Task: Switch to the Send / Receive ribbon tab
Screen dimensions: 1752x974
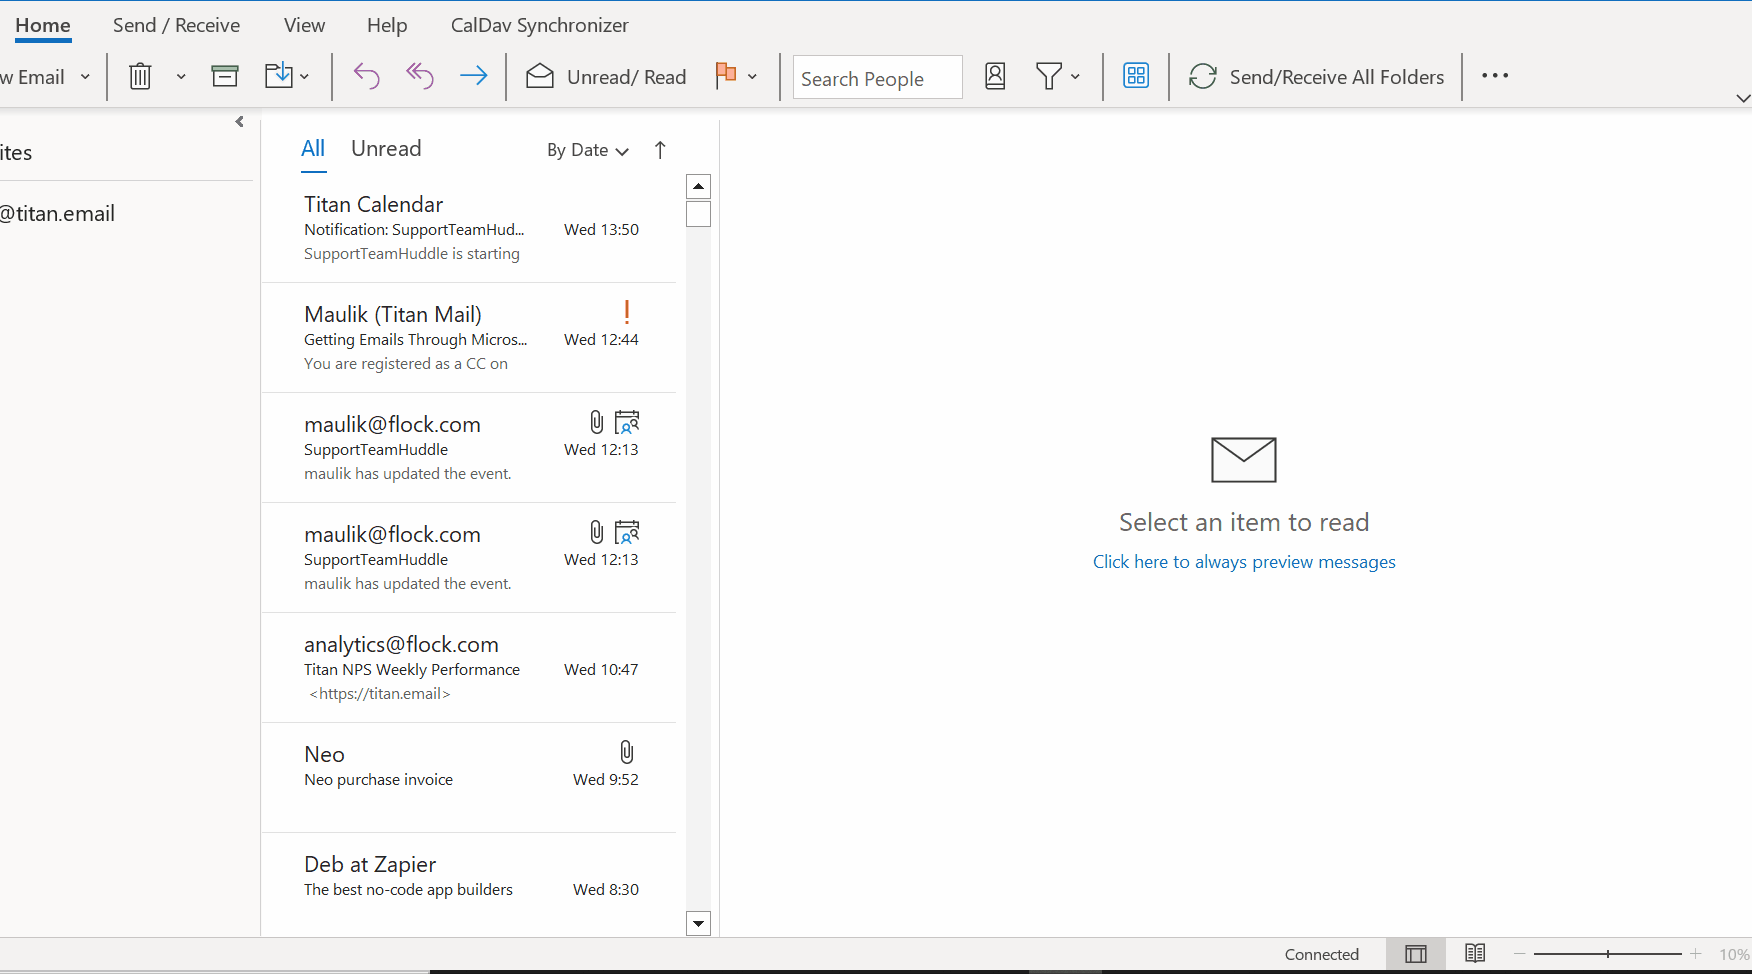Action: pyautogui.click(x=176, y=25)
